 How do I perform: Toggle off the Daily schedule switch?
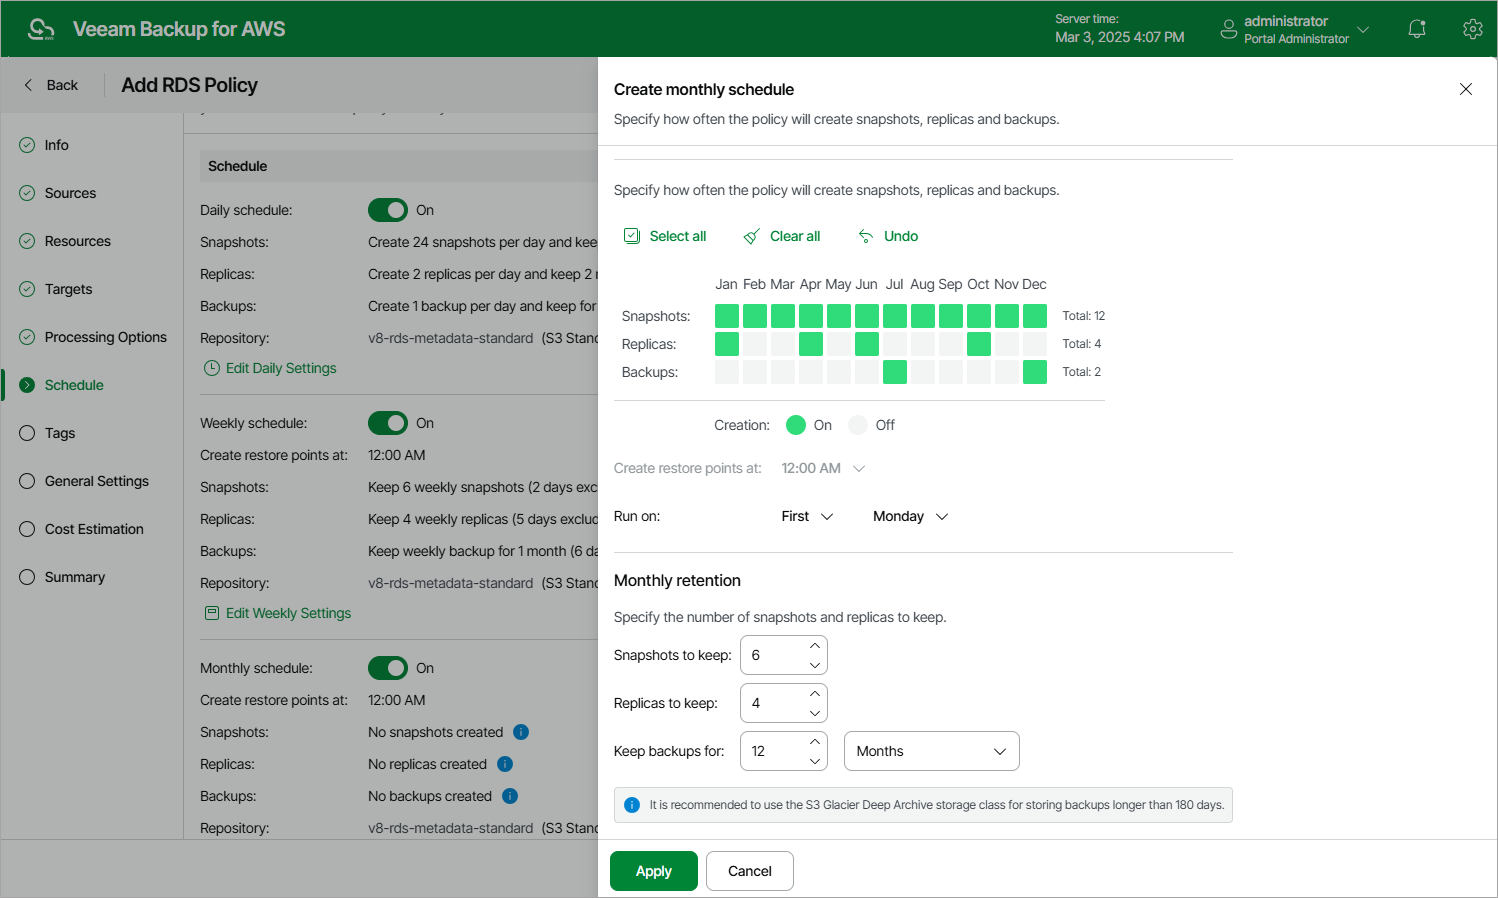(388, 210)
